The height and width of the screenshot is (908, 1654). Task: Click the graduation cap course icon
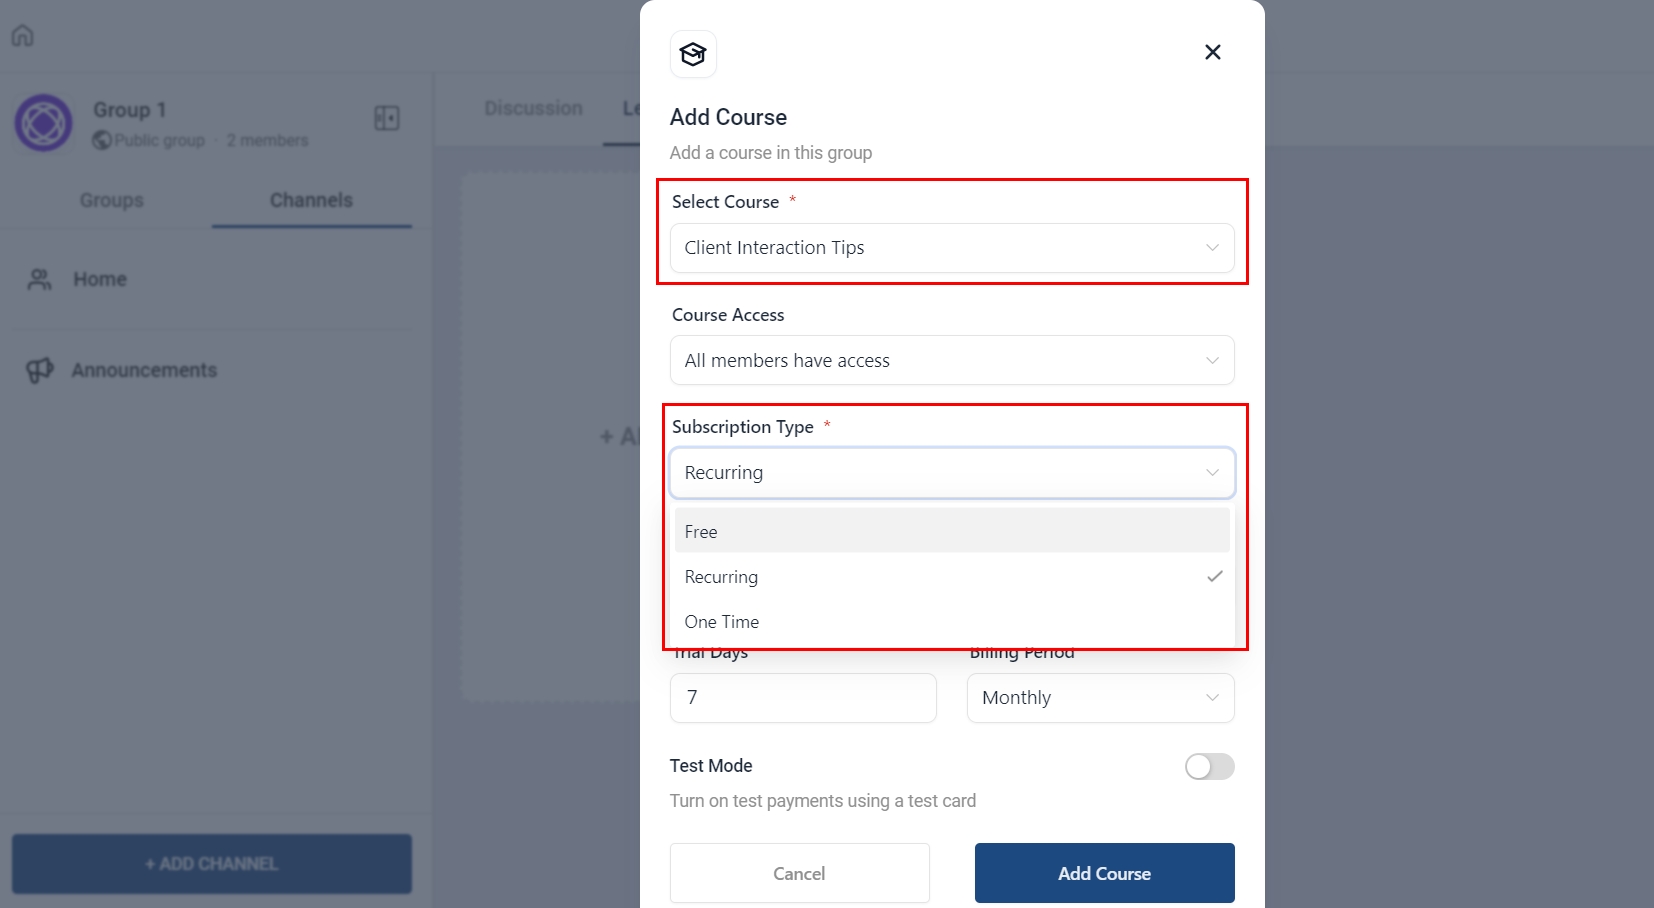[693, 54]
